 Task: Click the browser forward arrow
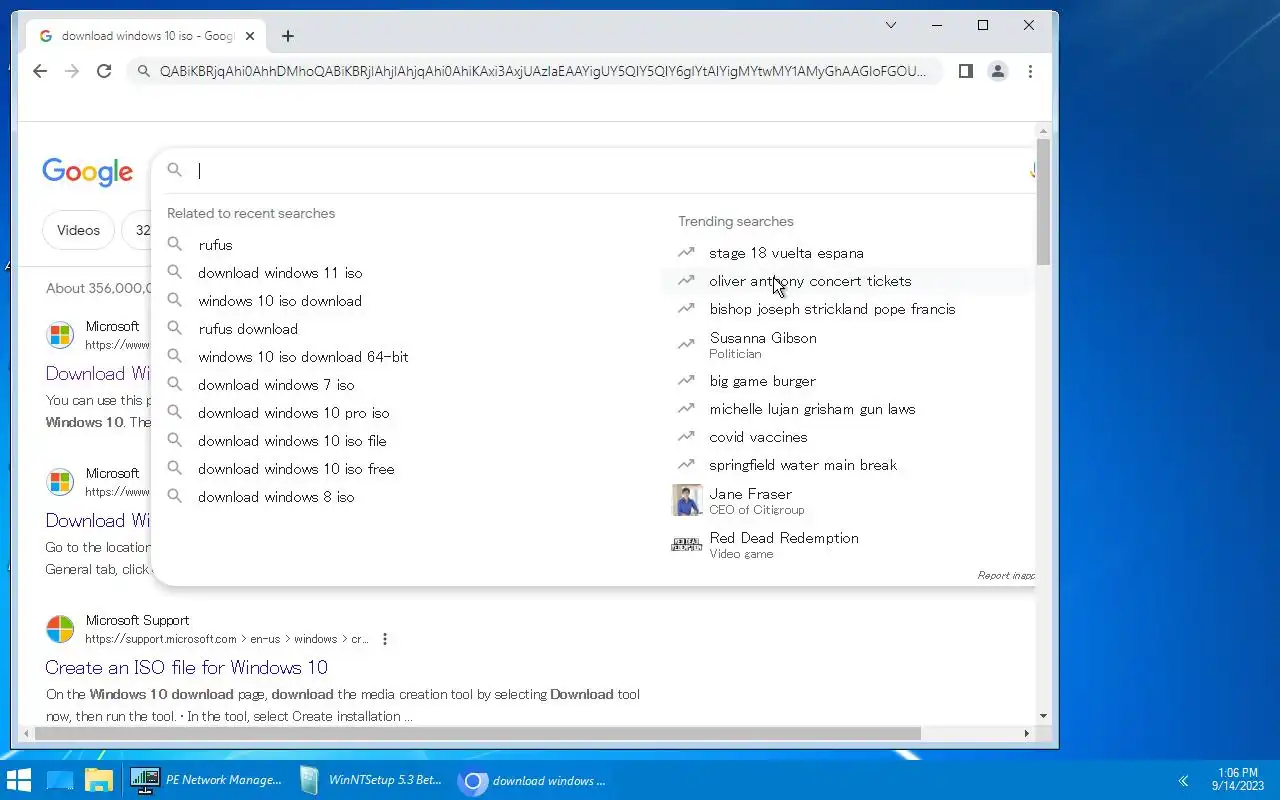tap(72, 71)
